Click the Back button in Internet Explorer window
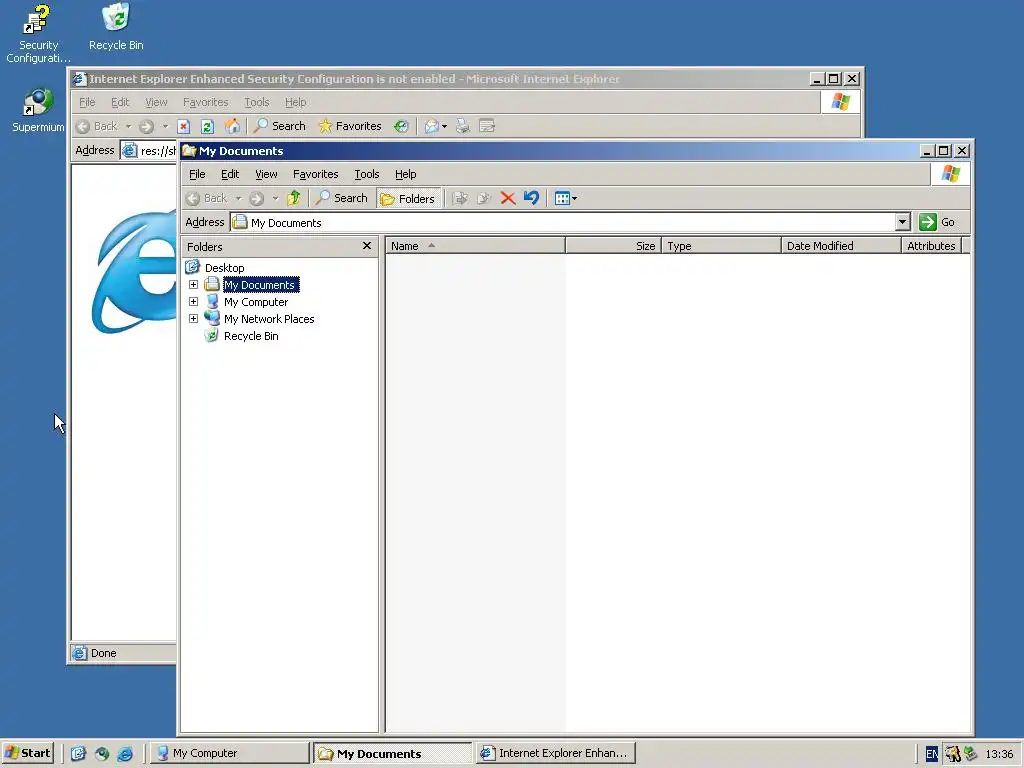The image size is (1024, 768). (97, 126)
